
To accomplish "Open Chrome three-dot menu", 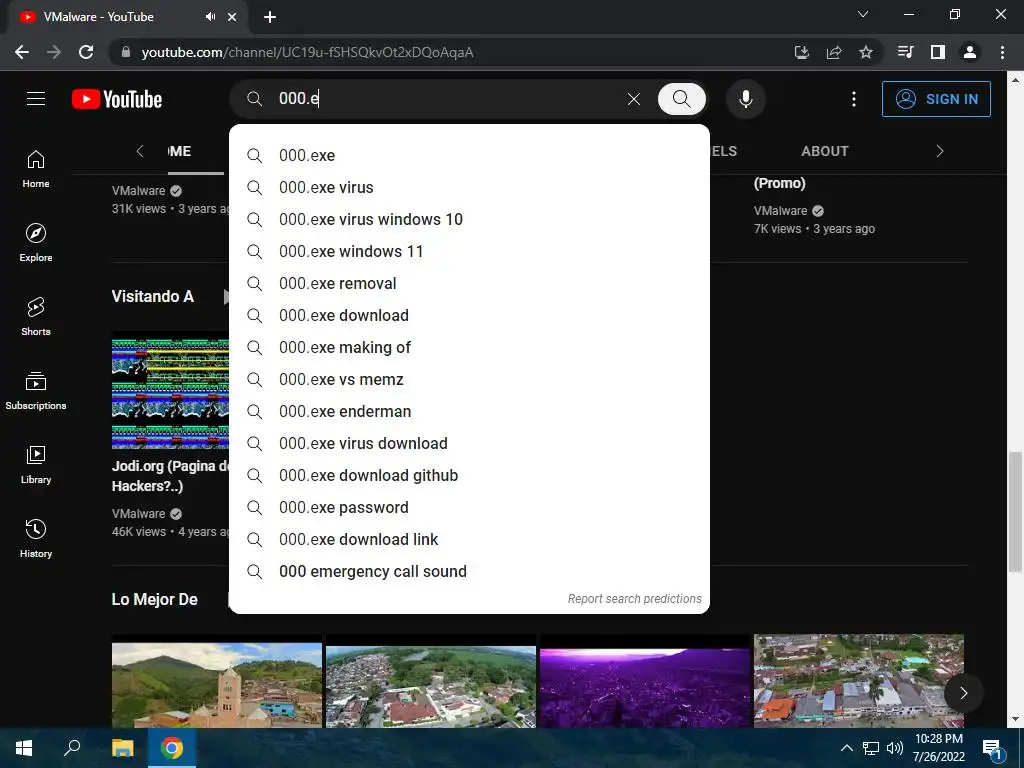I will point(1002,52).
